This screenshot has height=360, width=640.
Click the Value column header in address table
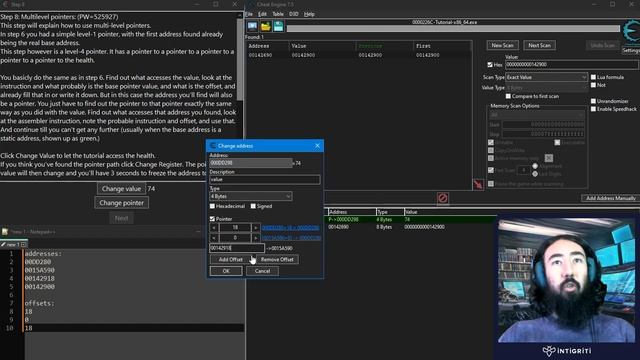click(x=451, y=212)
